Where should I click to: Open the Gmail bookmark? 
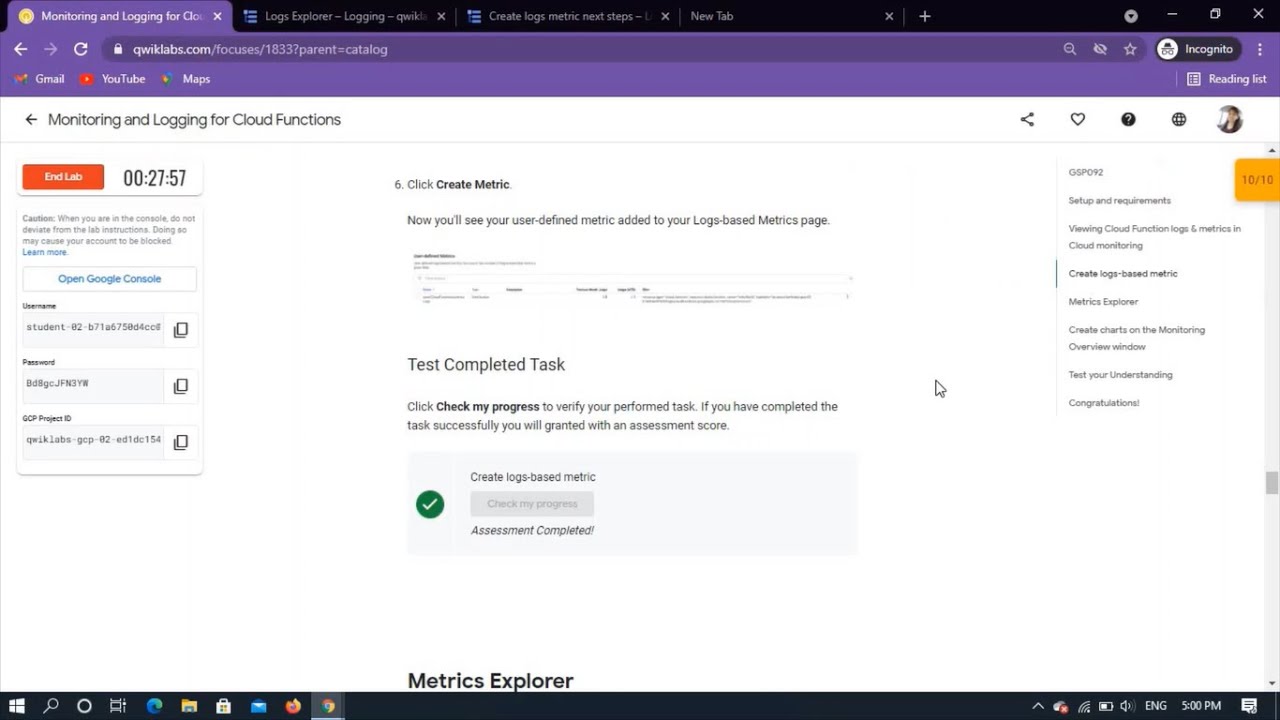(x=40, y=79)
